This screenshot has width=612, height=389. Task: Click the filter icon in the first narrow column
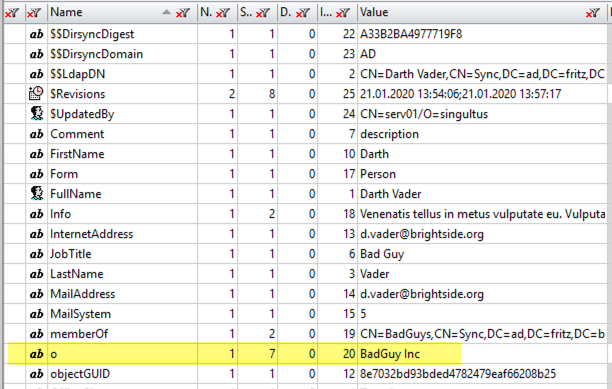[12, 13]
